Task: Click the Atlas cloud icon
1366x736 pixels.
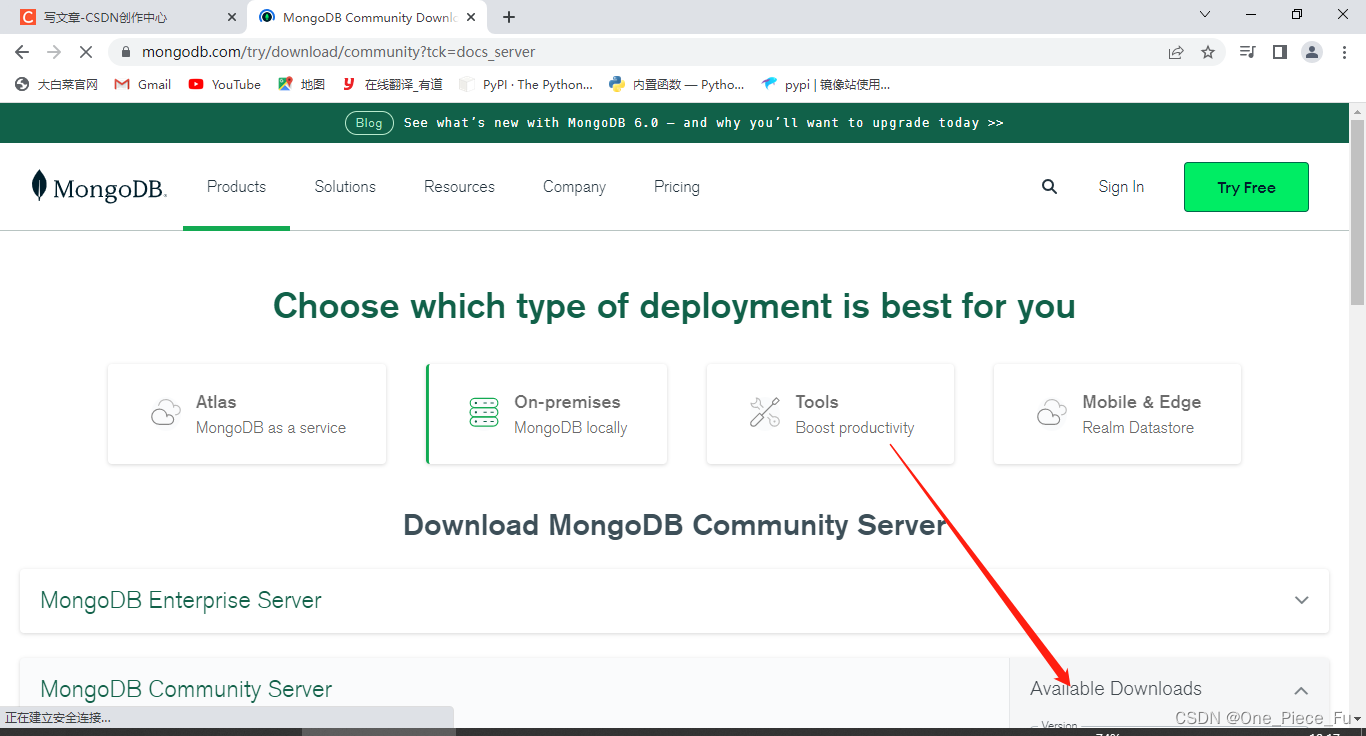Action: point(166,413)
